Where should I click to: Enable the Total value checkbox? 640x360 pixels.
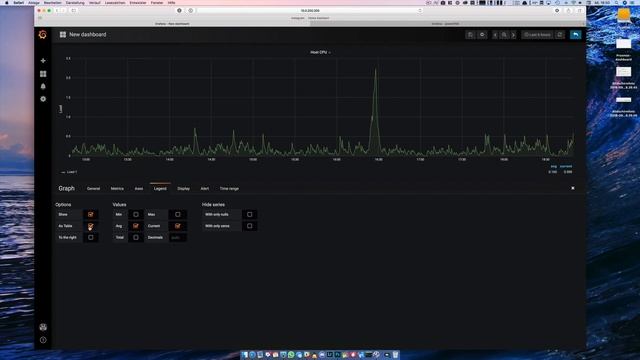pyautogui.click(x=136, y=237)
